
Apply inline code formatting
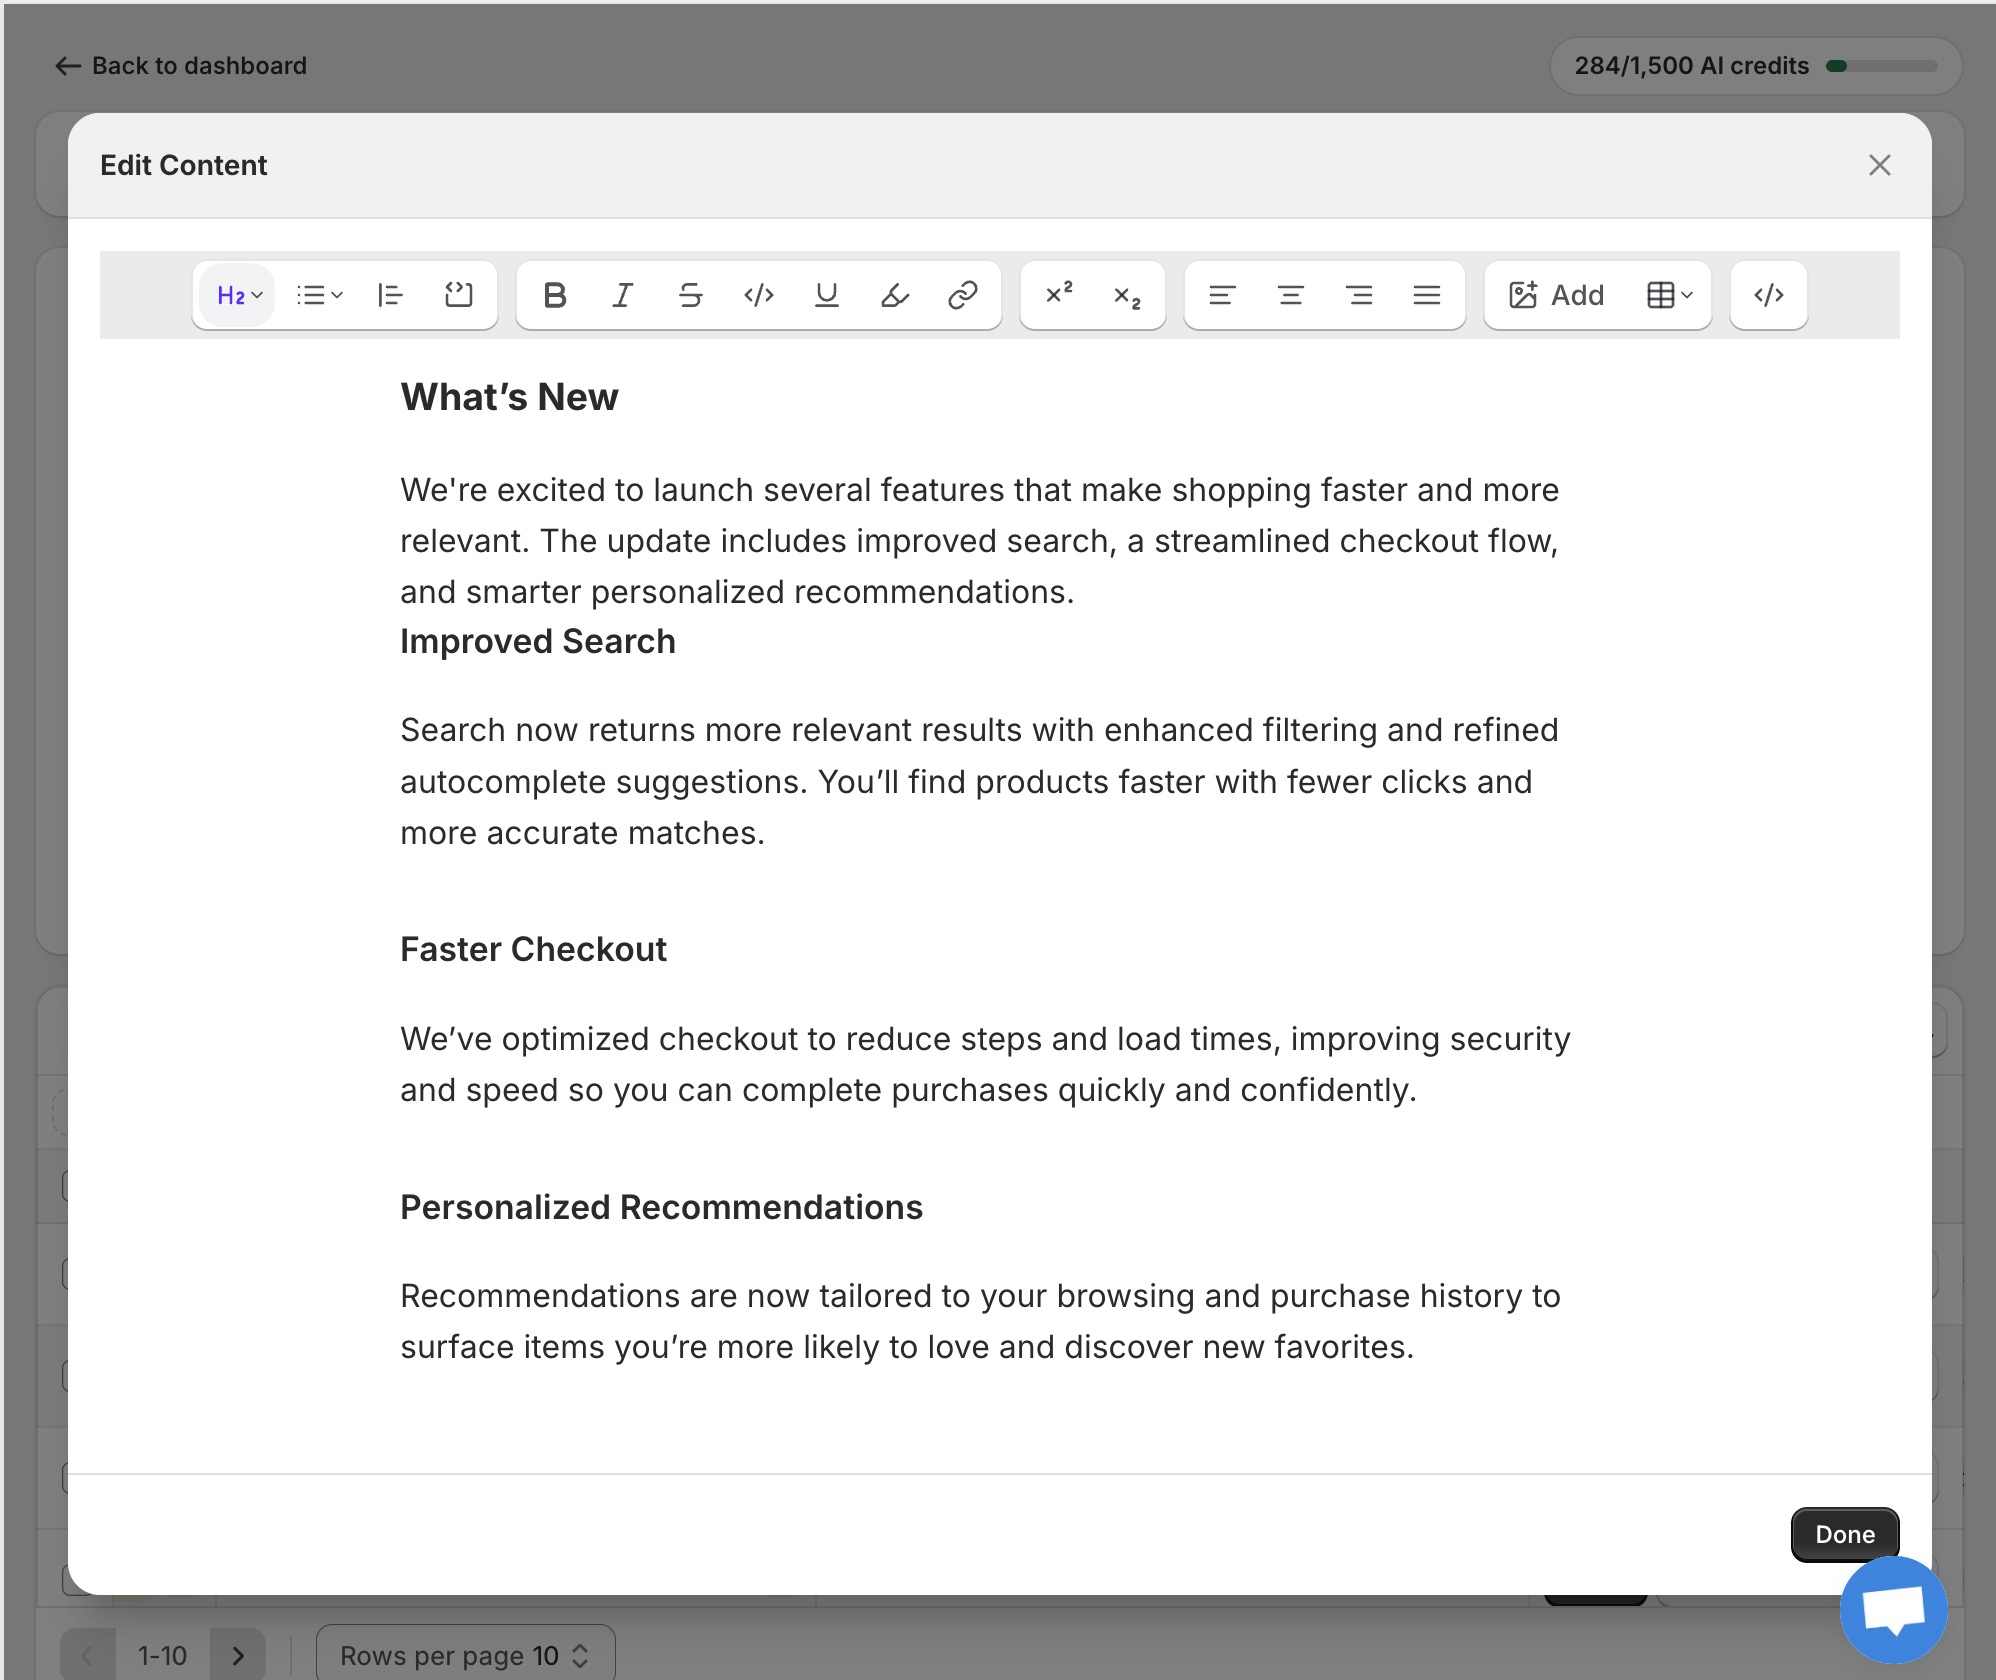pyautogui.click(x=759, y=295)
